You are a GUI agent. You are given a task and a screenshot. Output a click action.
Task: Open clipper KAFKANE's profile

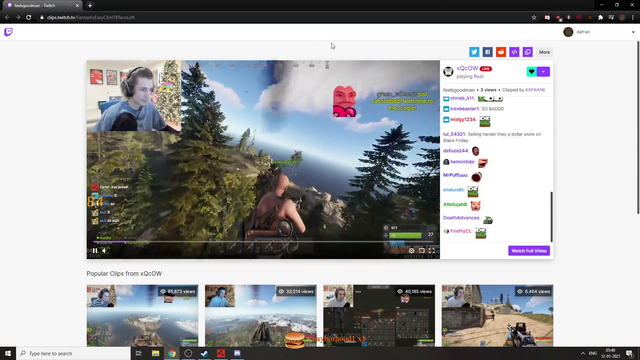(x=535, y=90)
